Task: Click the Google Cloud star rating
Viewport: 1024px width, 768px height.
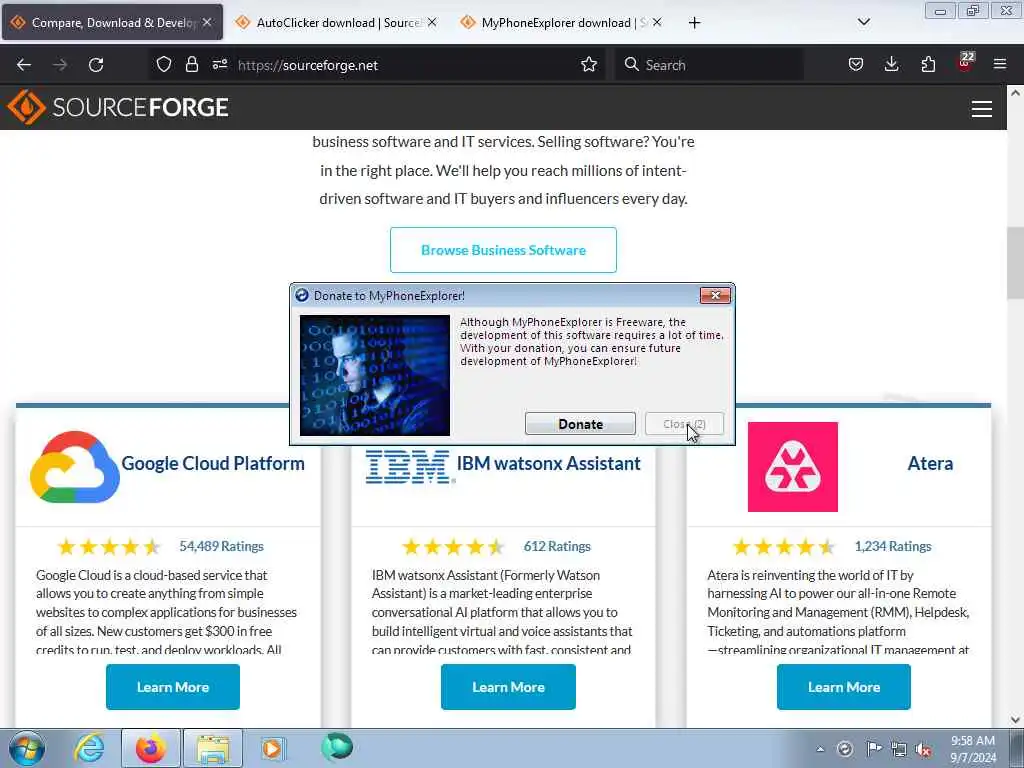Action: click(x=108, y=547)
